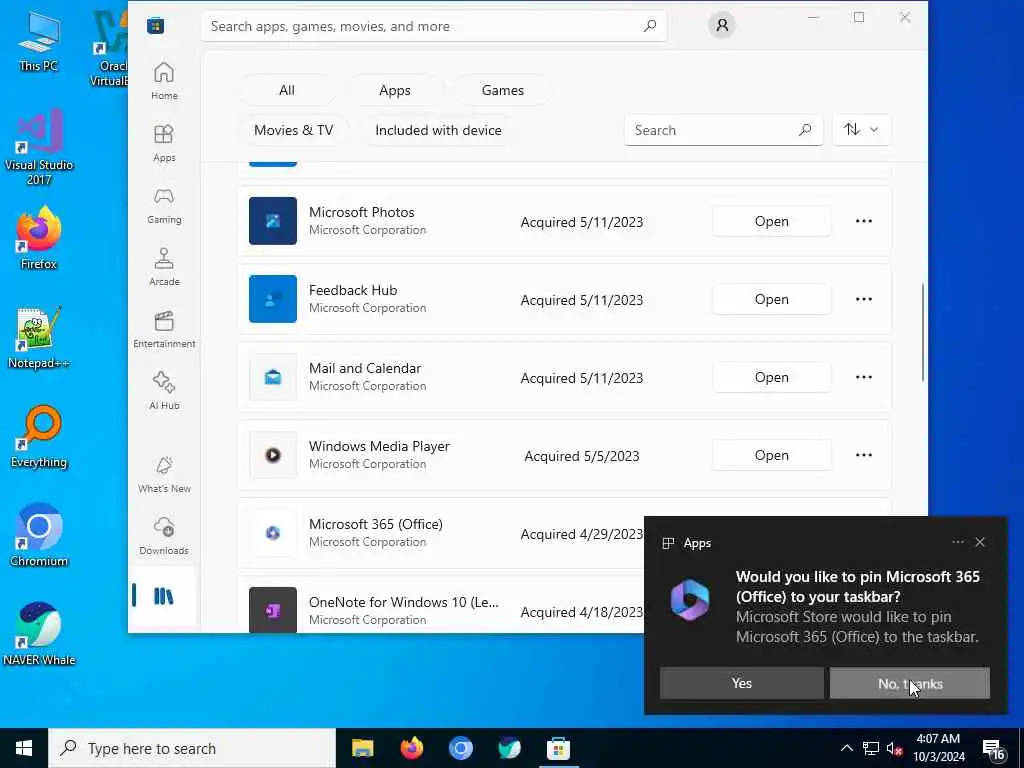1024x768 pixels.
Task: Open Feedback Hub app
Action: [771, 299]
